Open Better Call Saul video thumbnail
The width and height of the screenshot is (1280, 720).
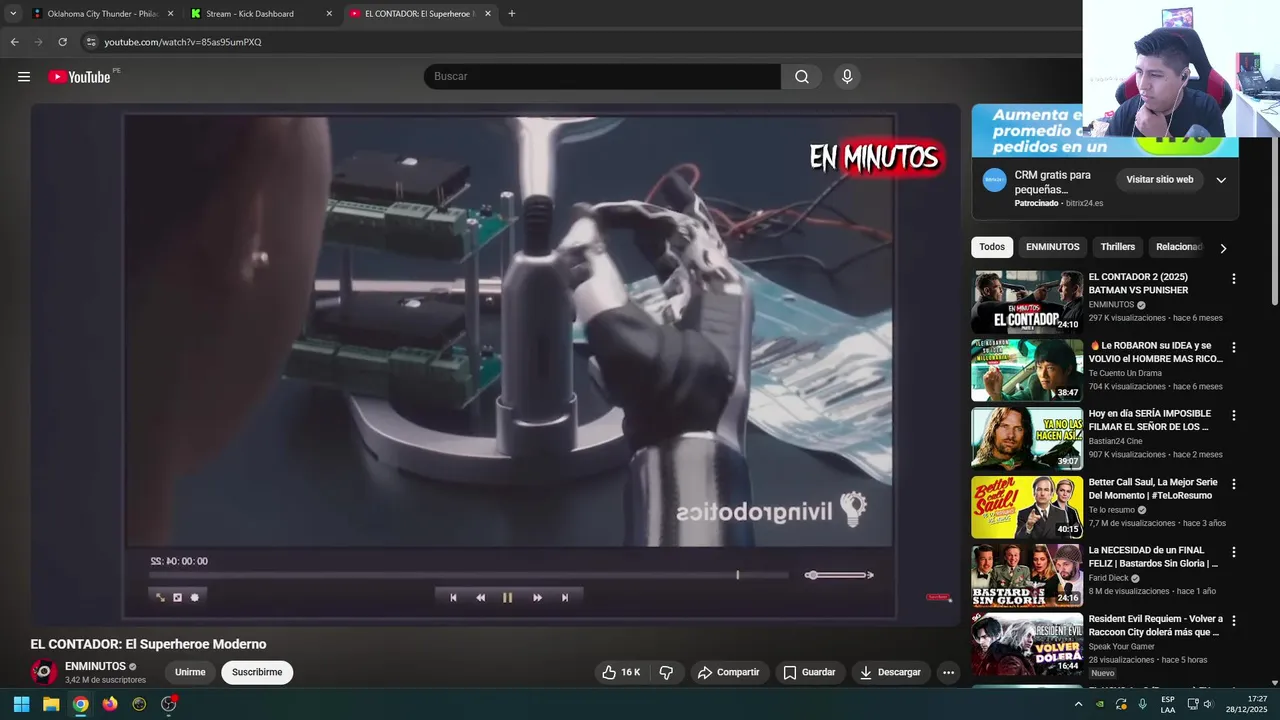(x=1027, y=507)
